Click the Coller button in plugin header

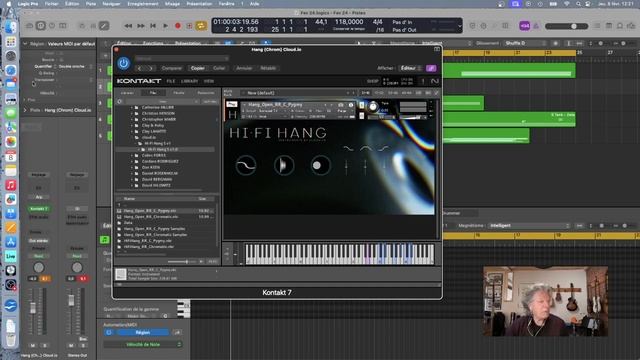tap(219, 68)
